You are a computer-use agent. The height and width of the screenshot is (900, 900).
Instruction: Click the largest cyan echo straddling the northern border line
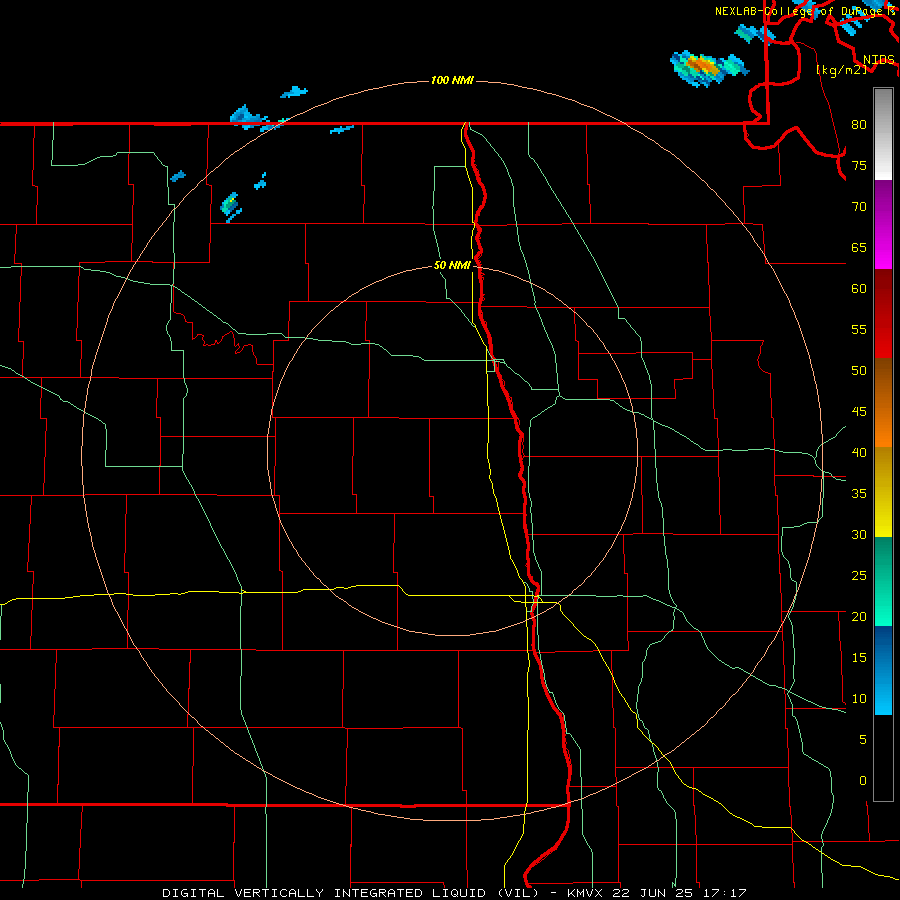point(248,117)
